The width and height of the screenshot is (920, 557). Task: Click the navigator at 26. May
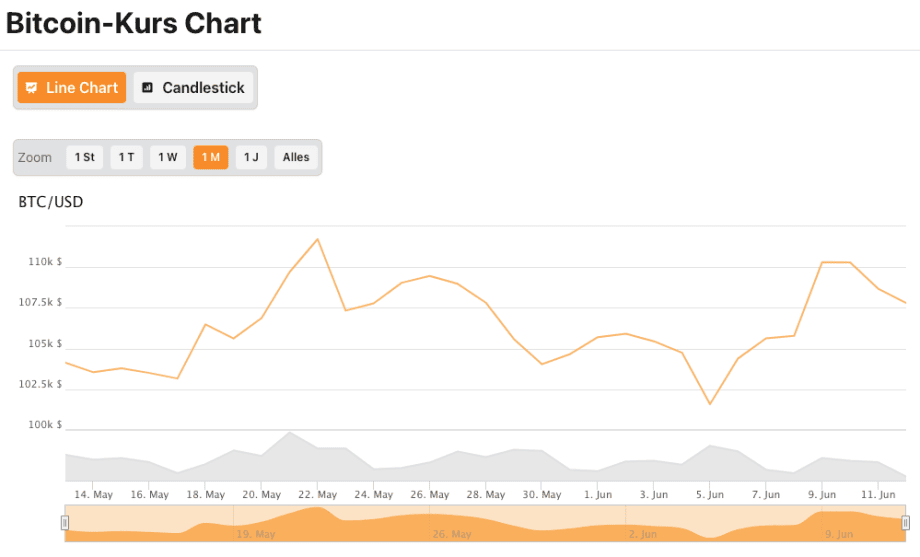pos(452,534)
